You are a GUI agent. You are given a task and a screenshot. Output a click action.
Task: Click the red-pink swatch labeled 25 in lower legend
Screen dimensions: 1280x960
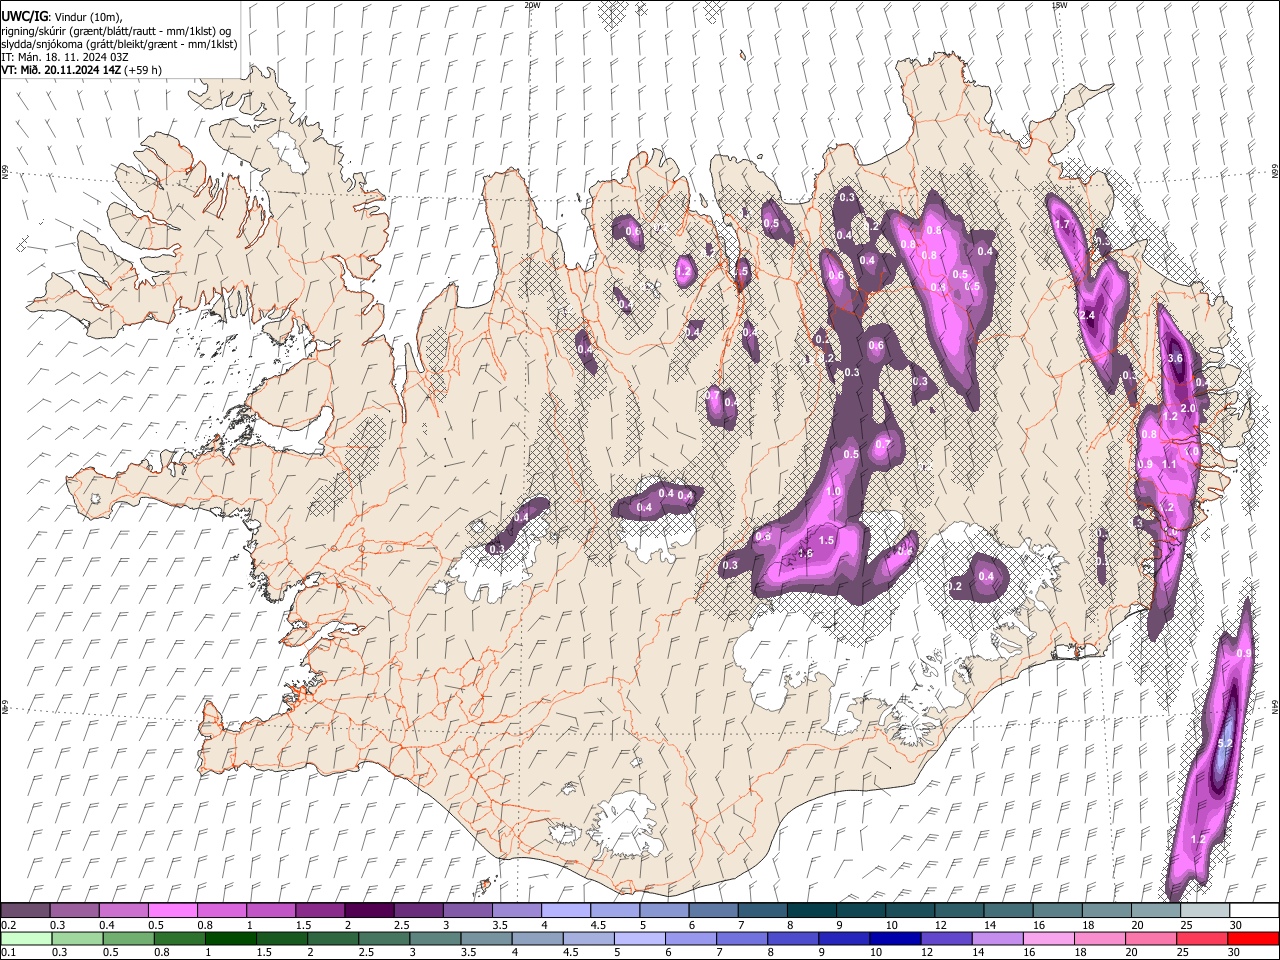click(x=1201, y=939)
